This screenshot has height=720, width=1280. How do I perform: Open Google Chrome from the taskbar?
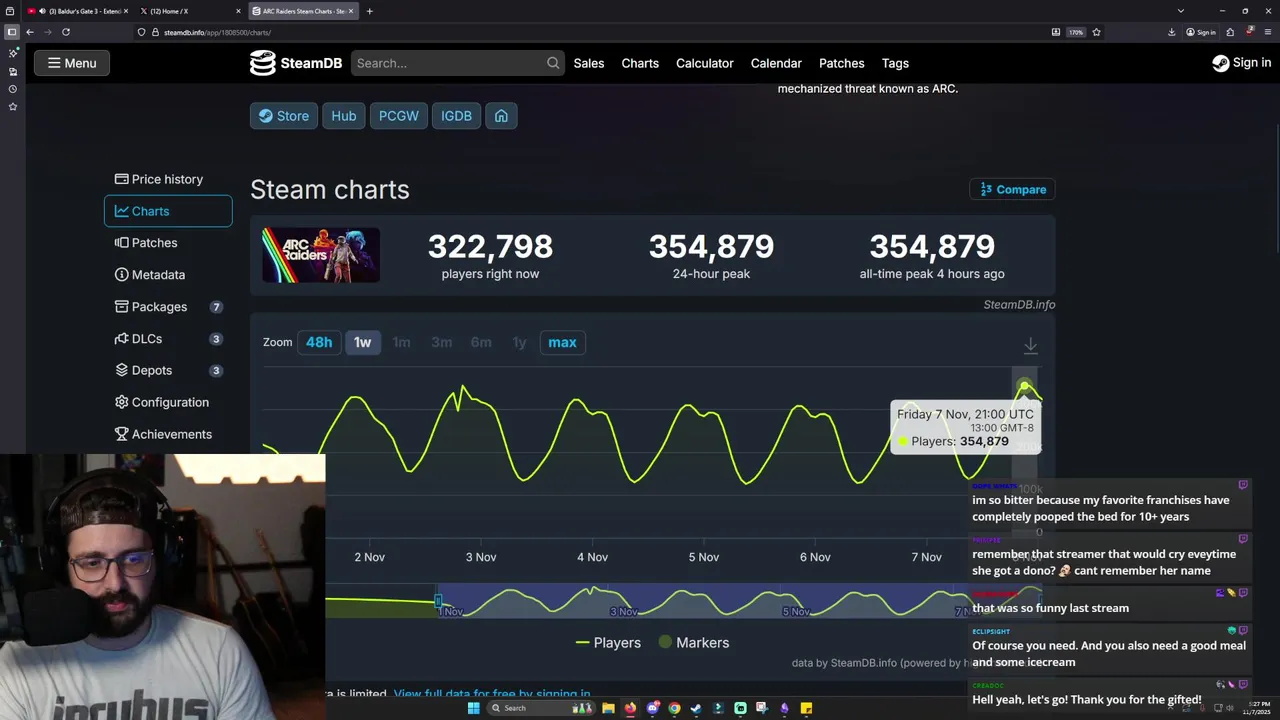pos(674,708)
